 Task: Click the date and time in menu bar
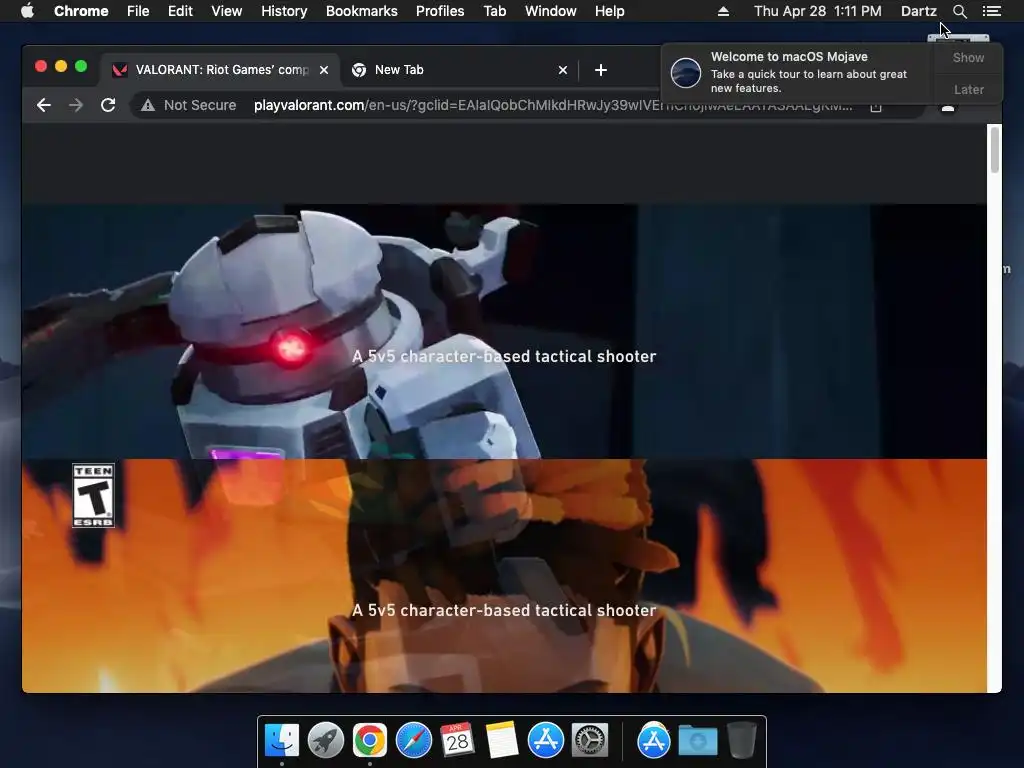point(818,11)
